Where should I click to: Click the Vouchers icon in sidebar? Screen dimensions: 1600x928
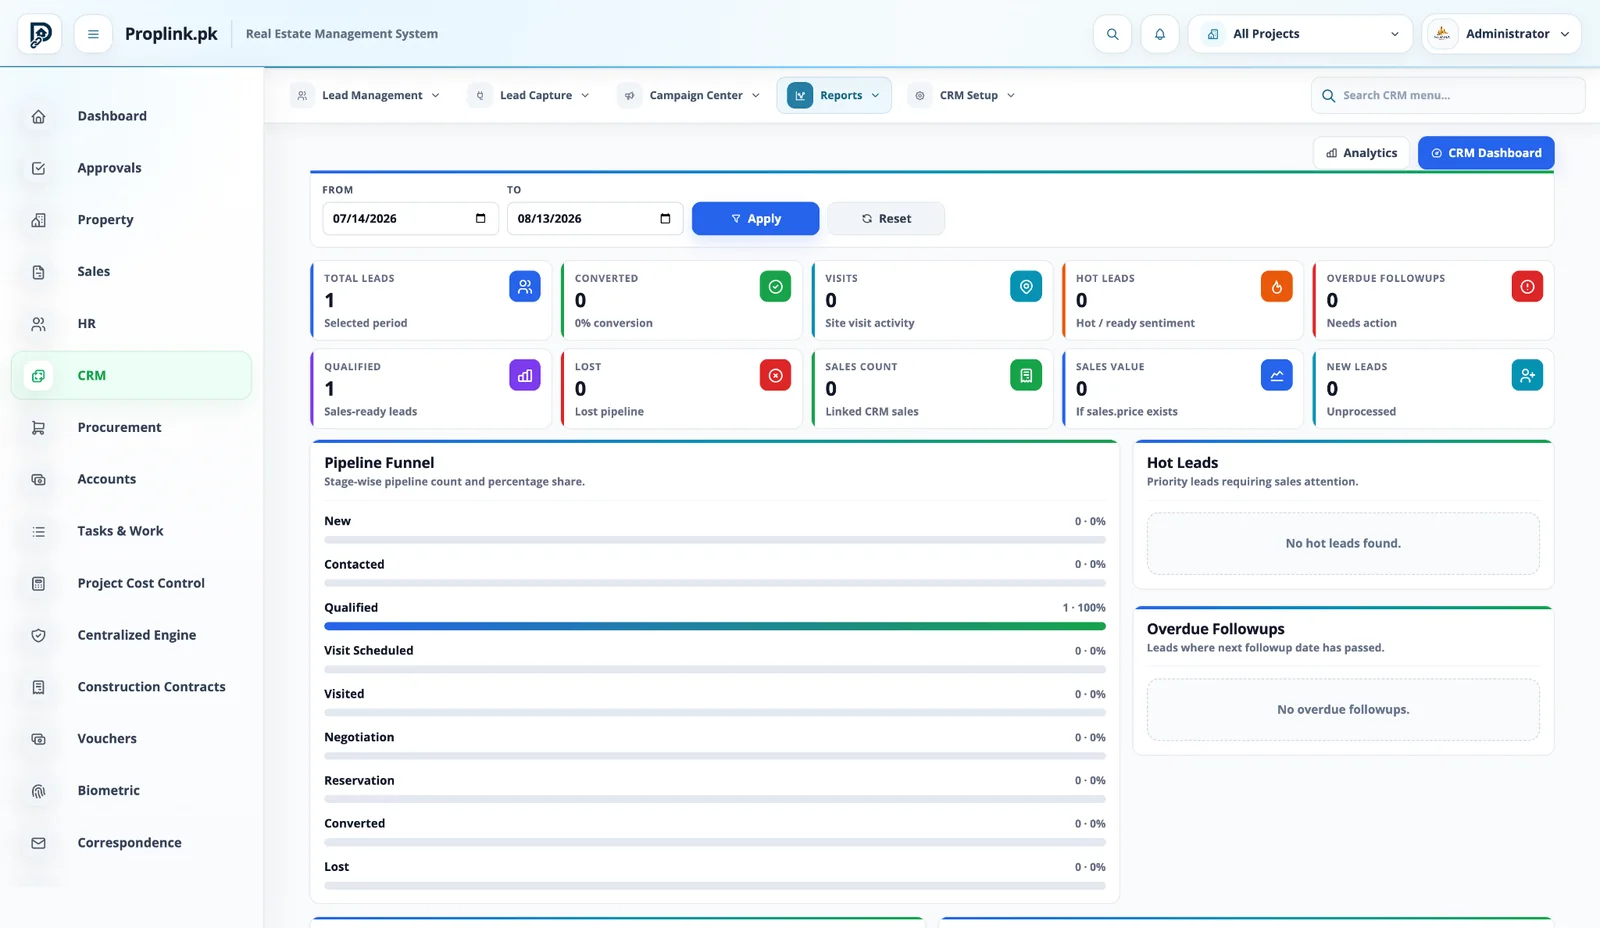(38, 739)
